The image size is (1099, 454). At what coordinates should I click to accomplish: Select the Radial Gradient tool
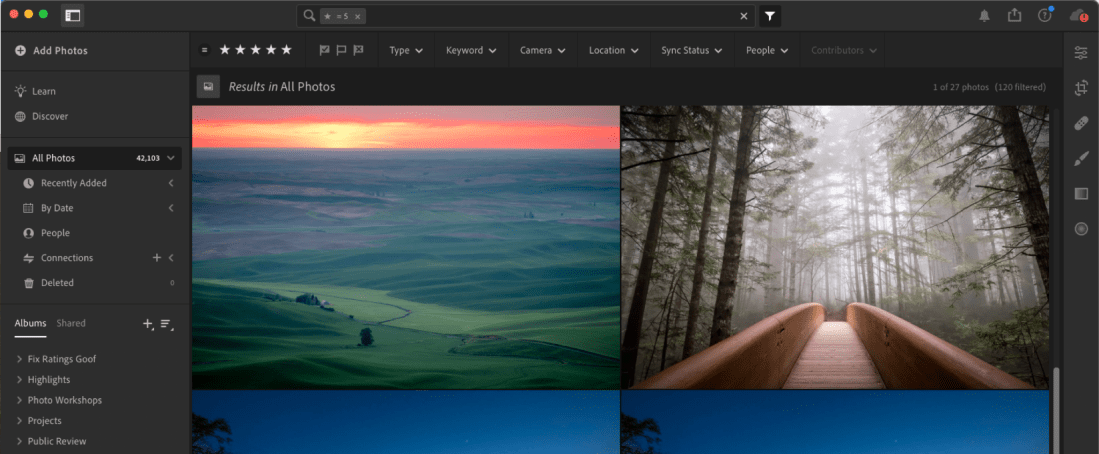(1080, 229)
